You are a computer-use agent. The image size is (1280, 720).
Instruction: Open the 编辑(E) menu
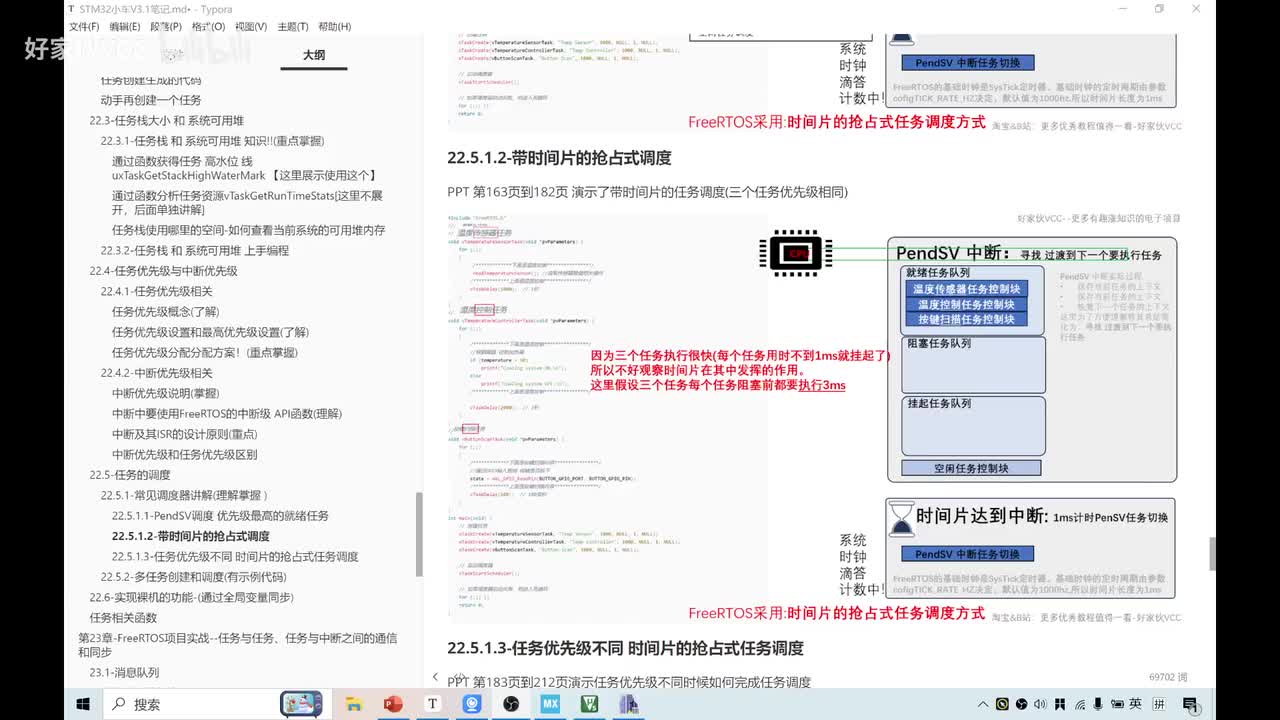(x=125, y=27)
